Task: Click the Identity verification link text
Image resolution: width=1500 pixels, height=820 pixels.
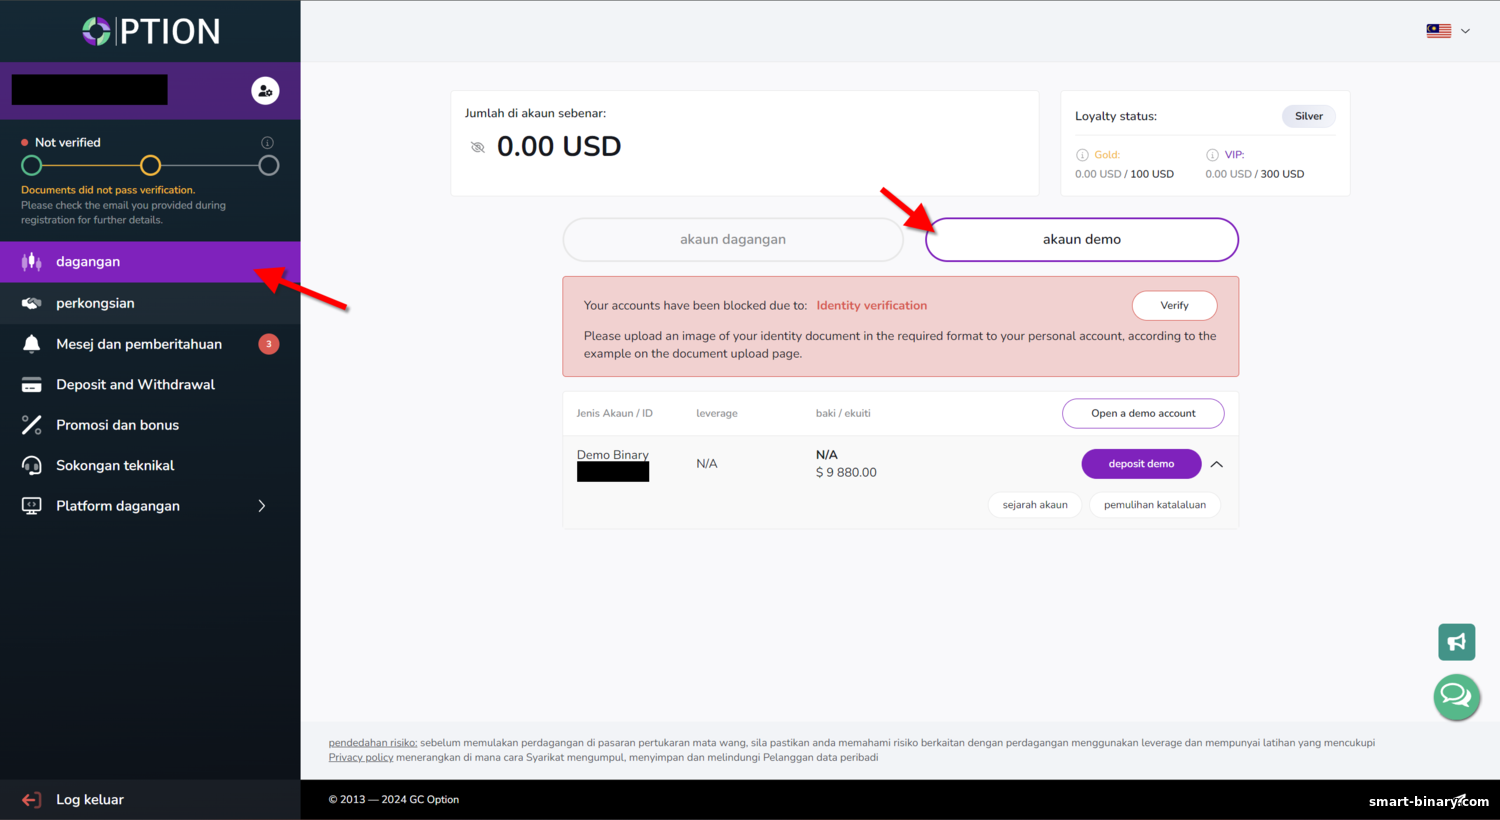Action: coord(871,306)
